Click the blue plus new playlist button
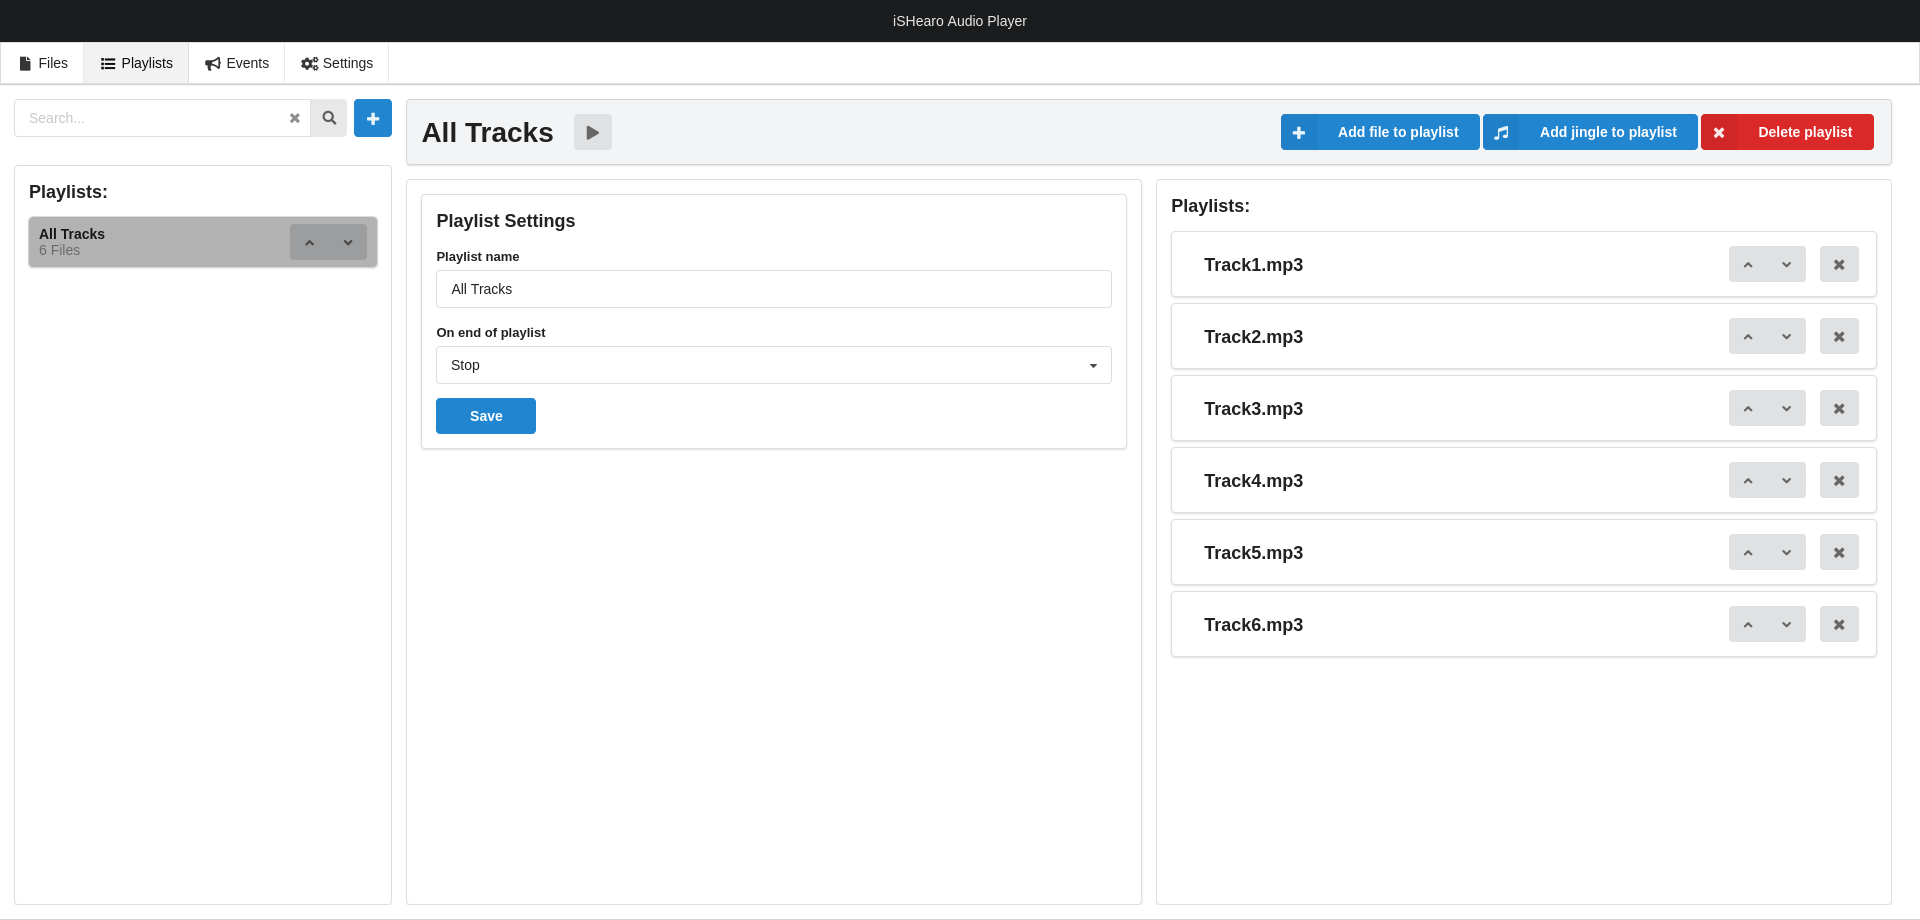The width and height of the screenshot is (1920, 920). (x=372, y=118)
